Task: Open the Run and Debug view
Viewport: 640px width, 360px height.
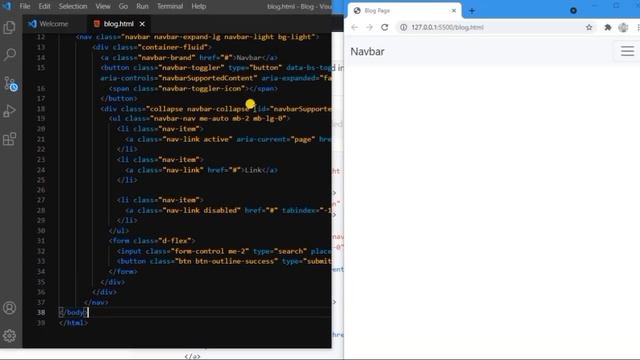Action: (x=9, y=111)
